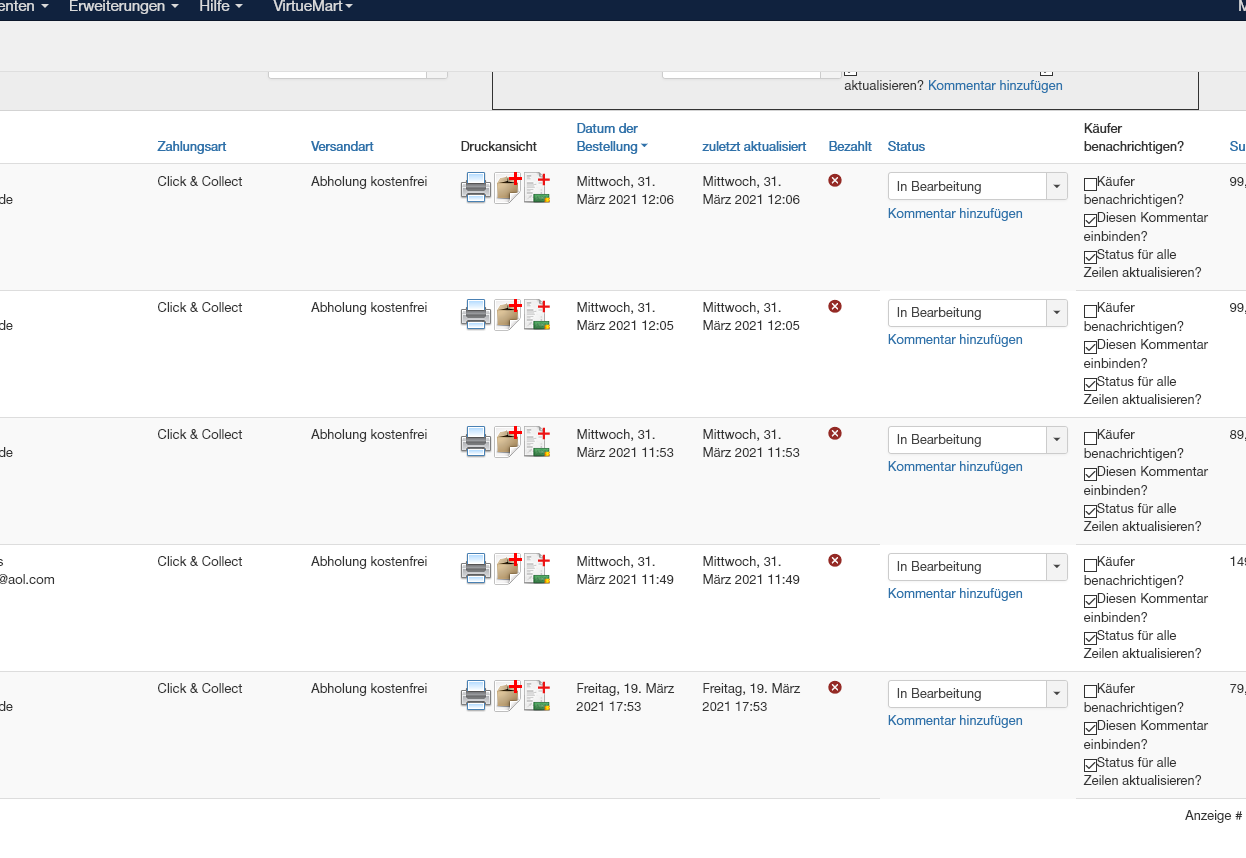The image size is (1246, 858).
Task: Click the package icon for the 11:49 order
Action: click(x=508, y=568)
